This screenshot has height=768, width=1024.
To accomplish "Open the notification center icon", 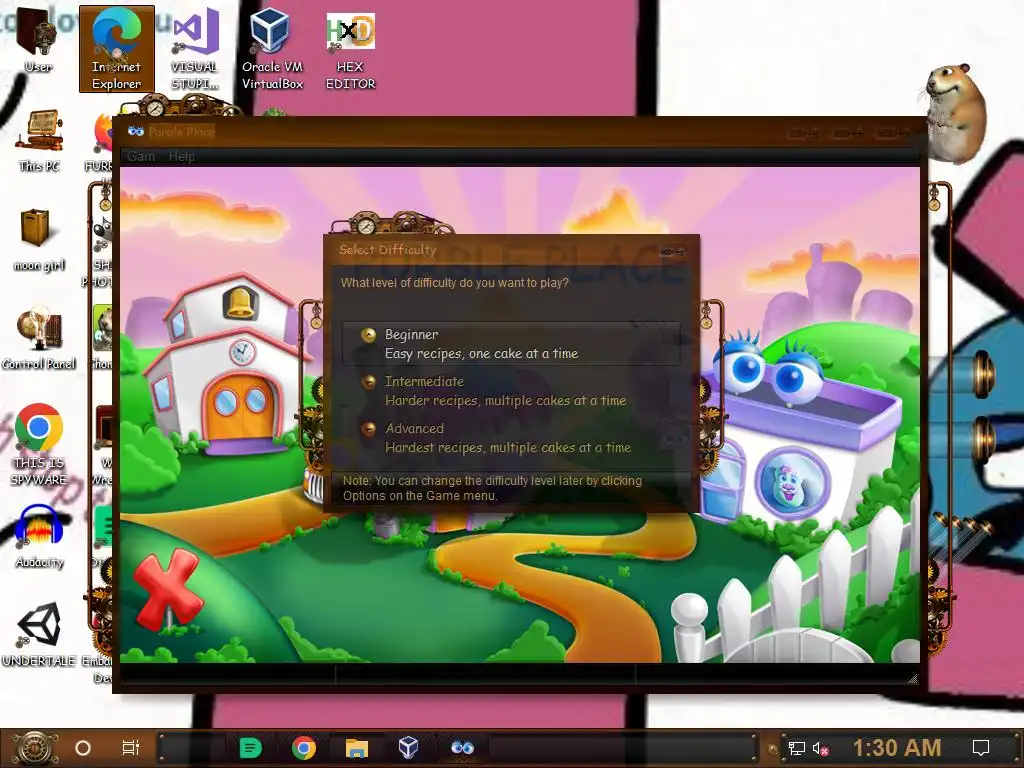I will click(x=980, y=748).
